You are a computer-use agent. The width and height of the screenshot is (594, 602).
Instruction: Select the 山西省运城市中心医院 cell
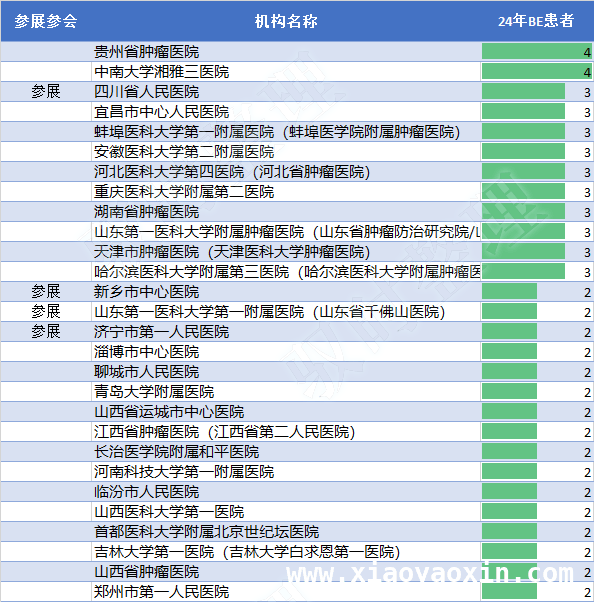tap(286, 412)
